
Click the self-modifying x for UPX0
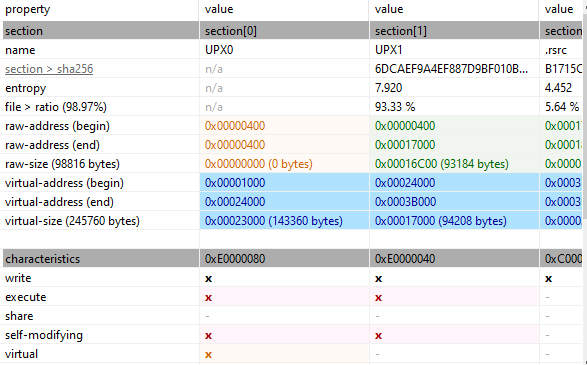pos(209,336)
